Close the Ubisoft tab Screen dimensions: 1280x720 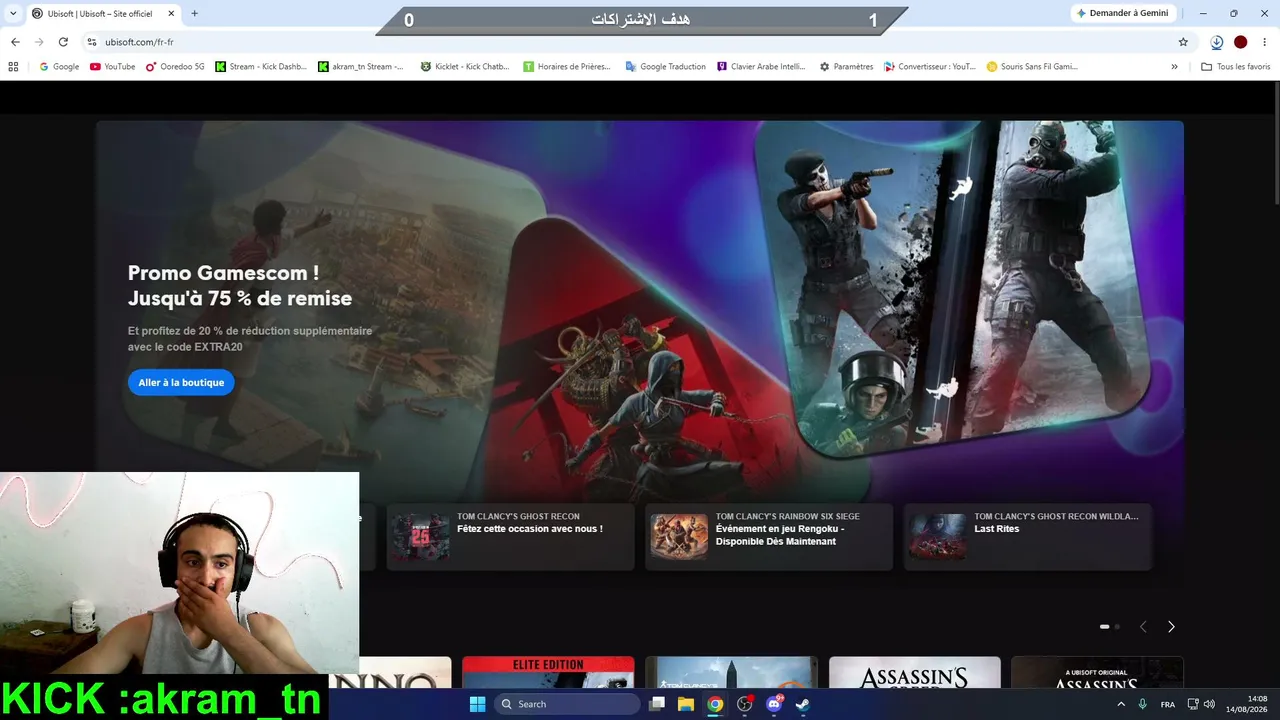[x=171, y=13]
